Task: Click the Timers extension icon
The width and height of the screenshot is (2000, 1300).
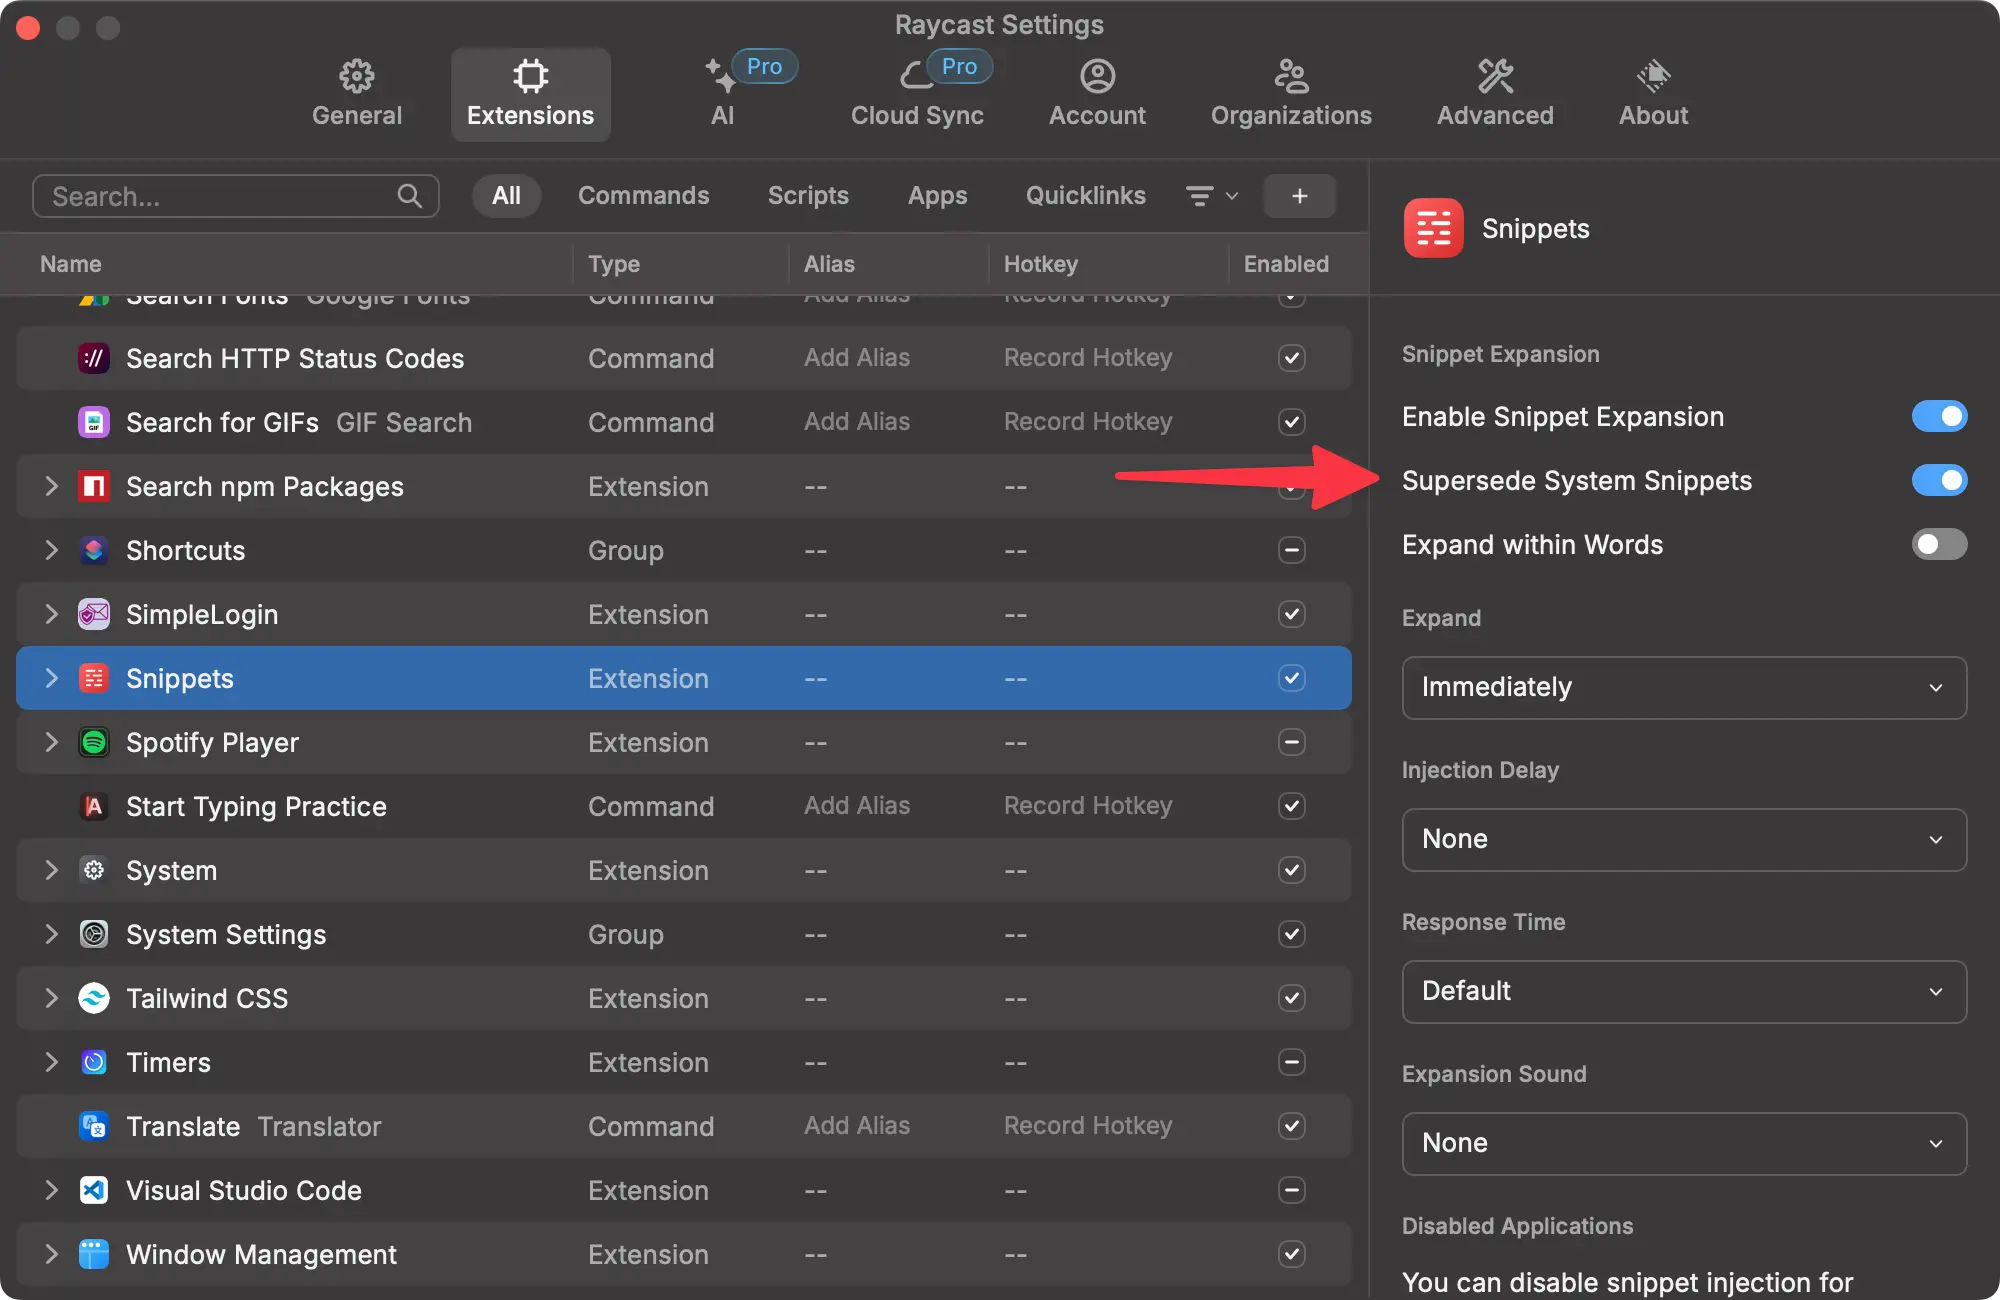Action: [x=94, y=1062]
